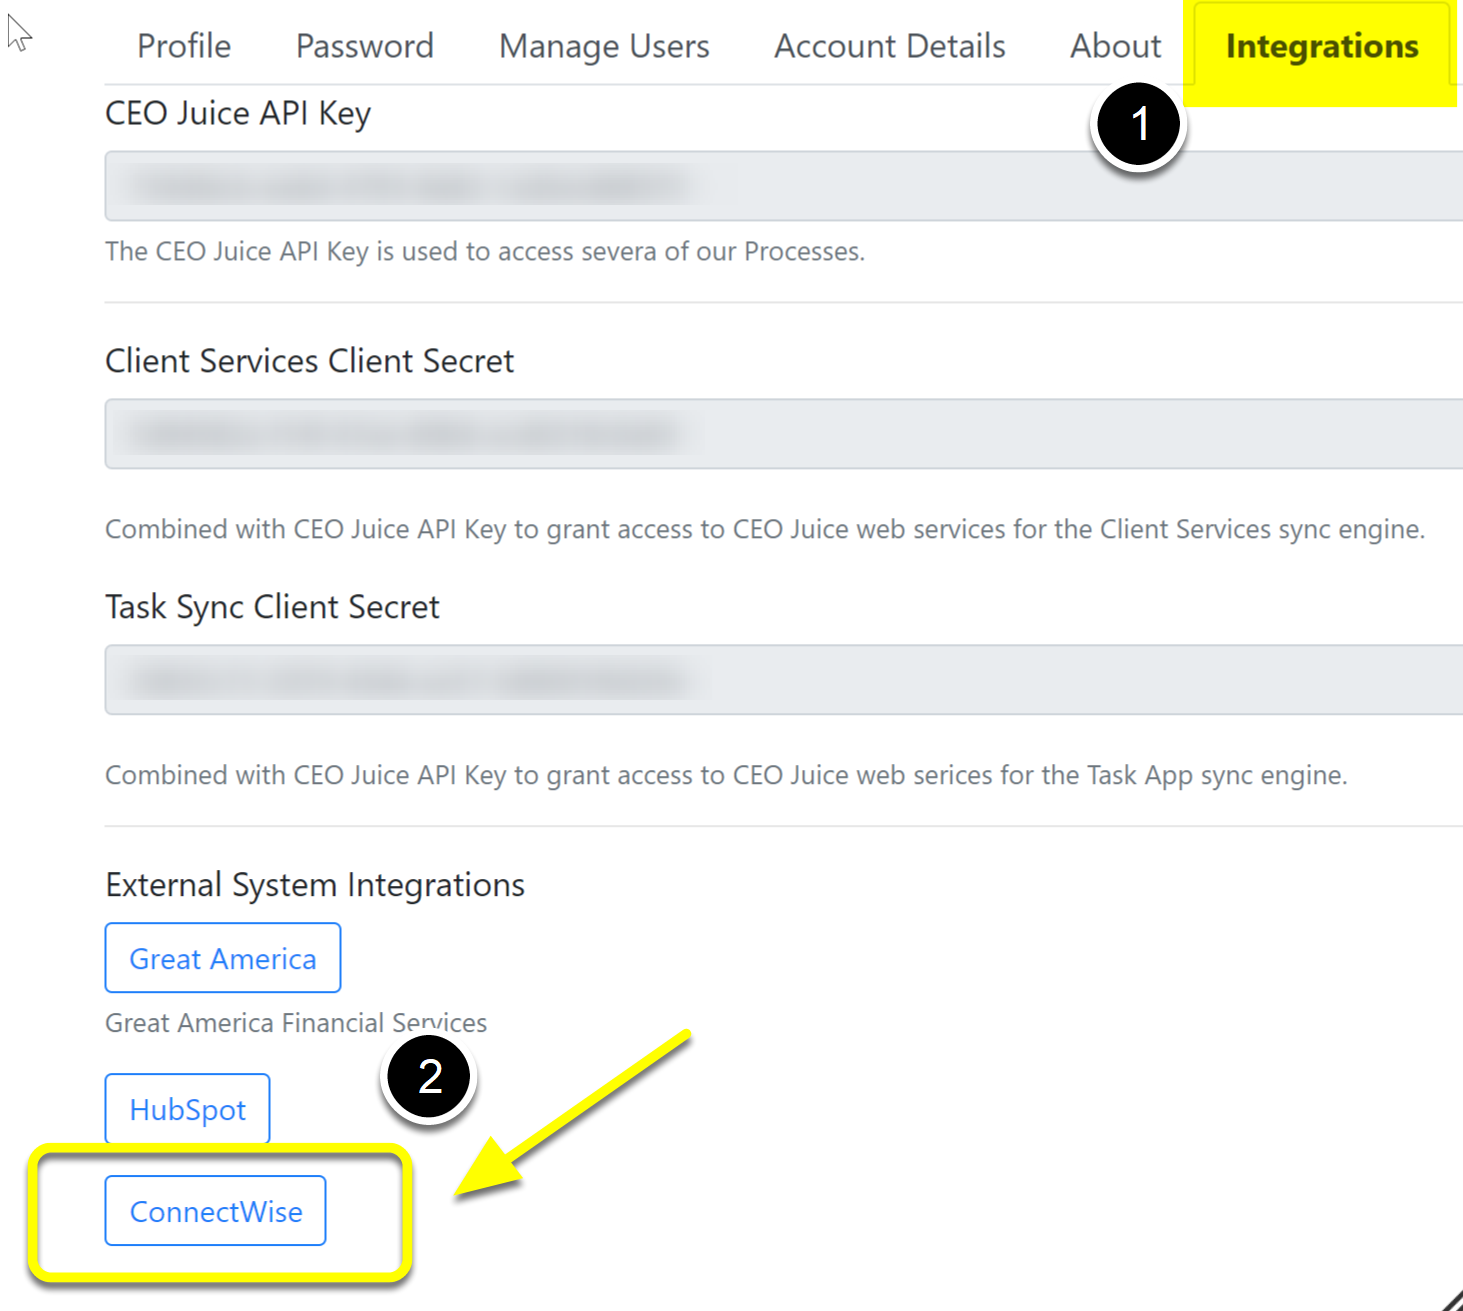Click the yellow arrow annotation
Viewport: 1463px width, 1311px height.
click(x=570, y=1114)
